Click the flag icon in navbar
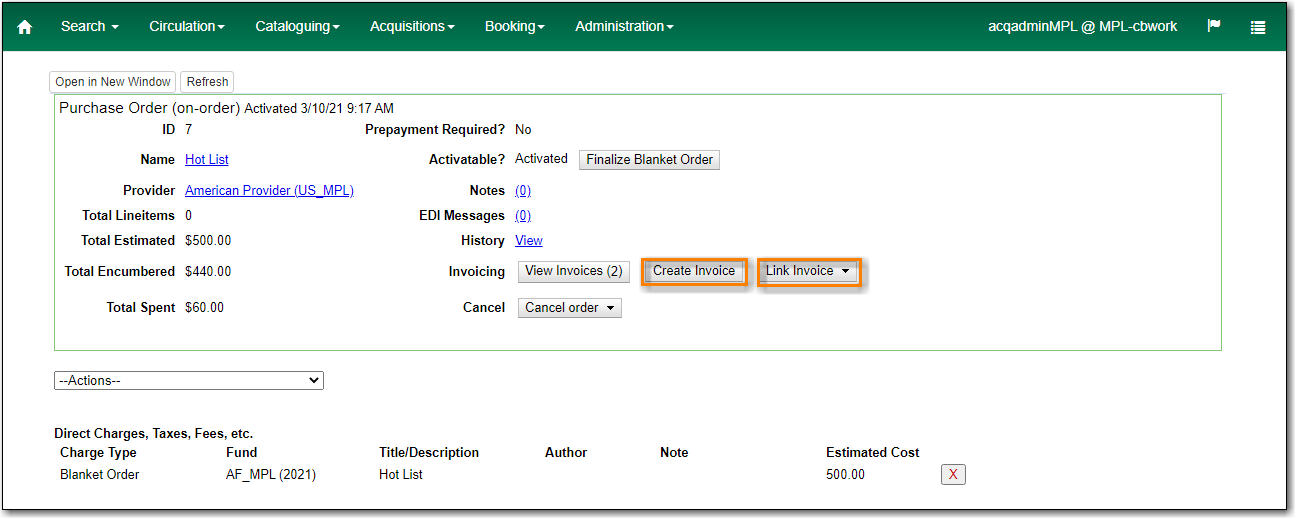Viewport: 1295px width, 518px height. pos(1214,26)
